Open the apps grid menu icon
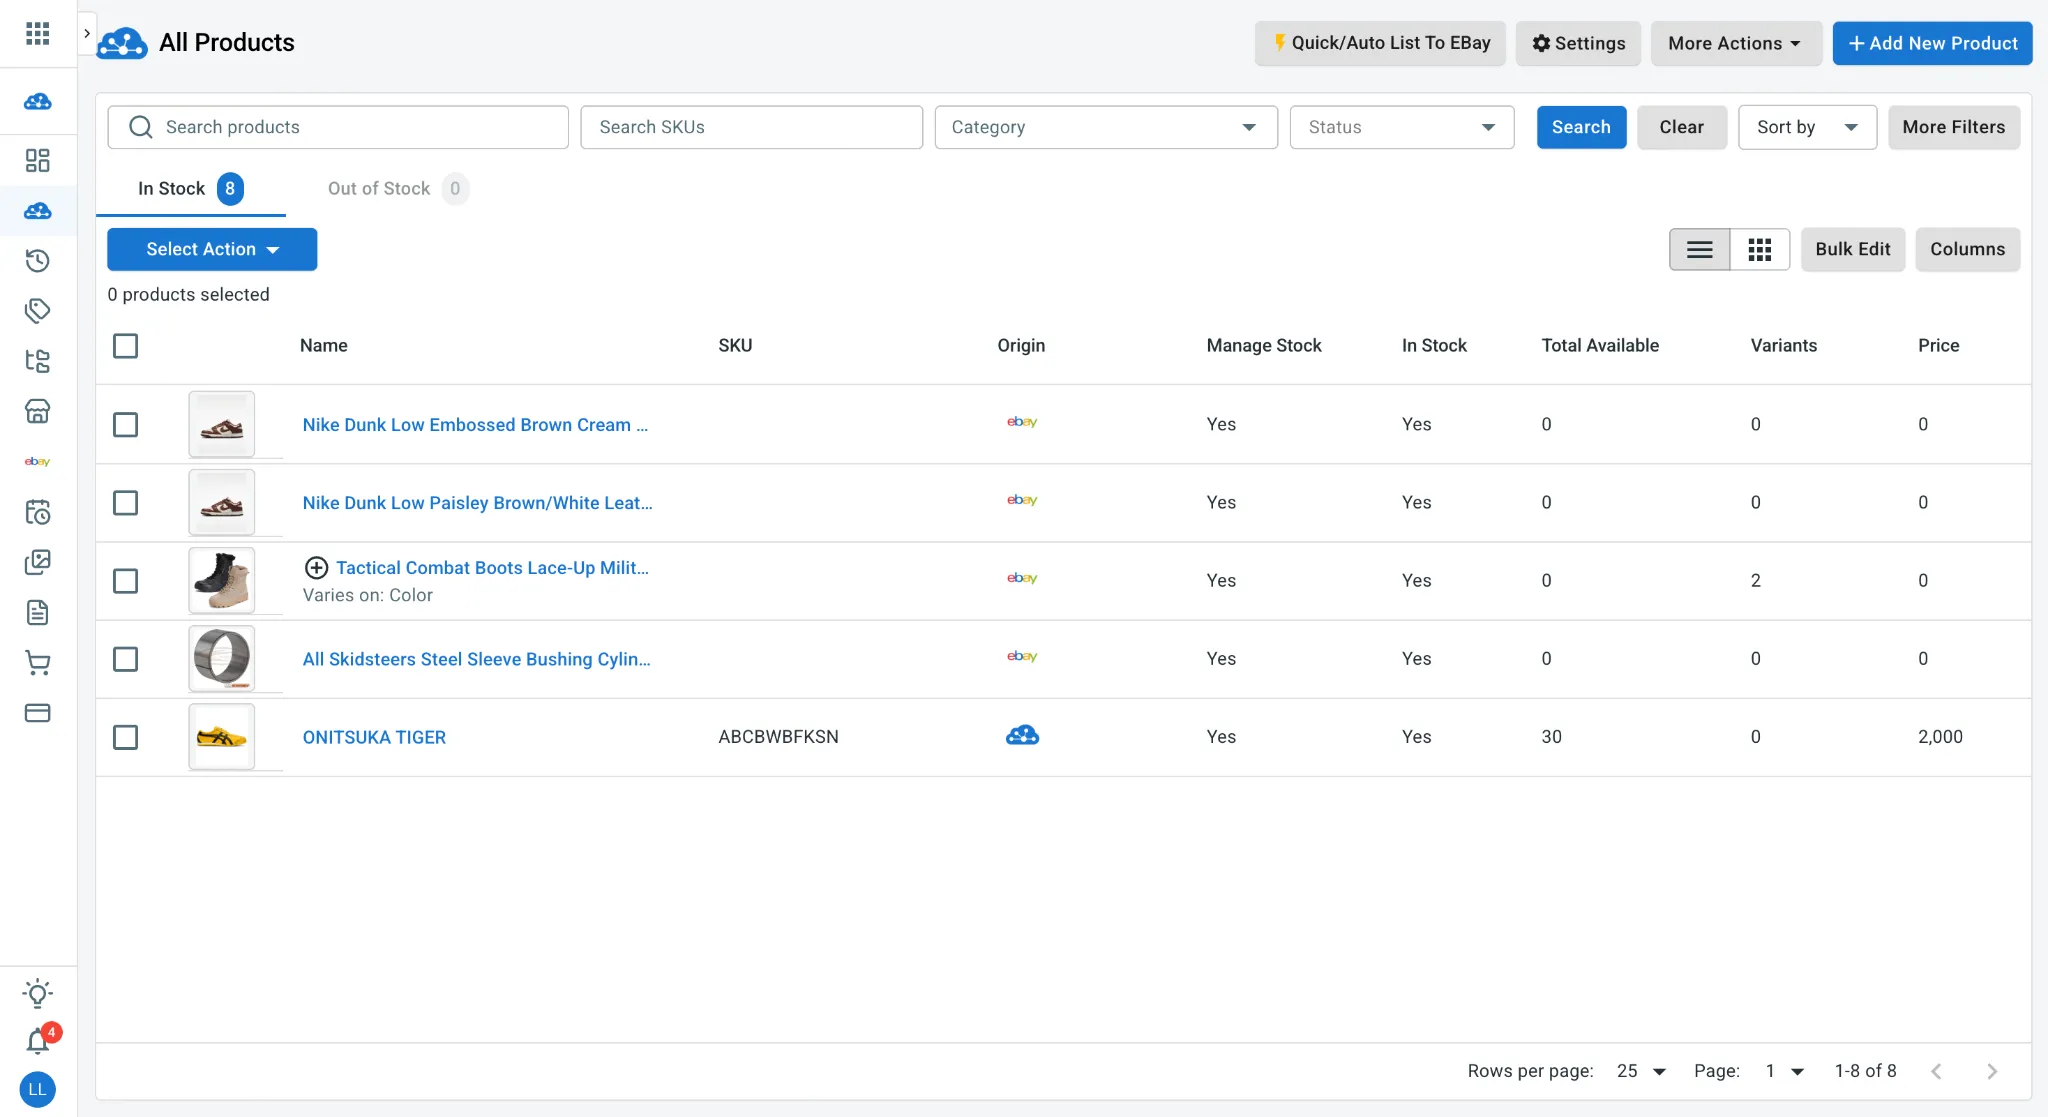2048x1117 pixels. pyautogui.click(x=38, y=34)
